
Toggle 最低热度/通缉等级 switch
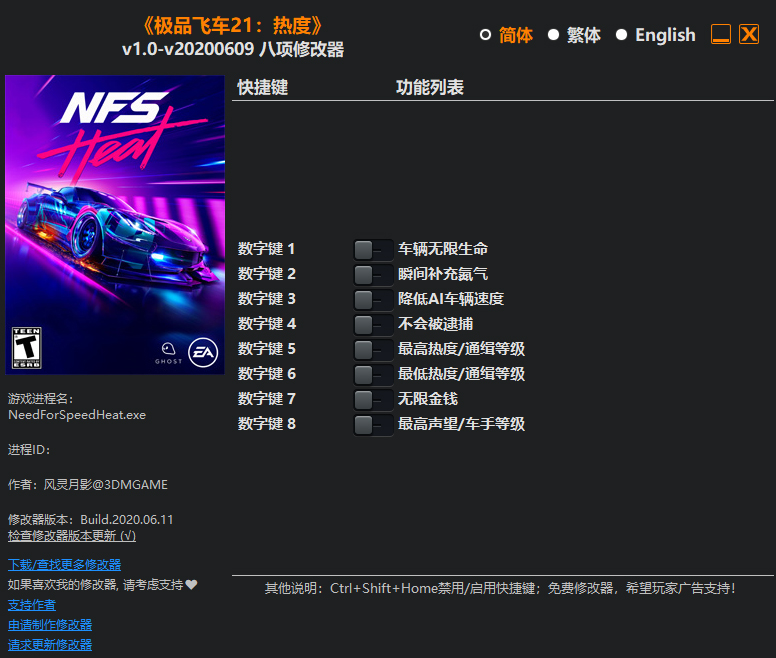point(373,375)
